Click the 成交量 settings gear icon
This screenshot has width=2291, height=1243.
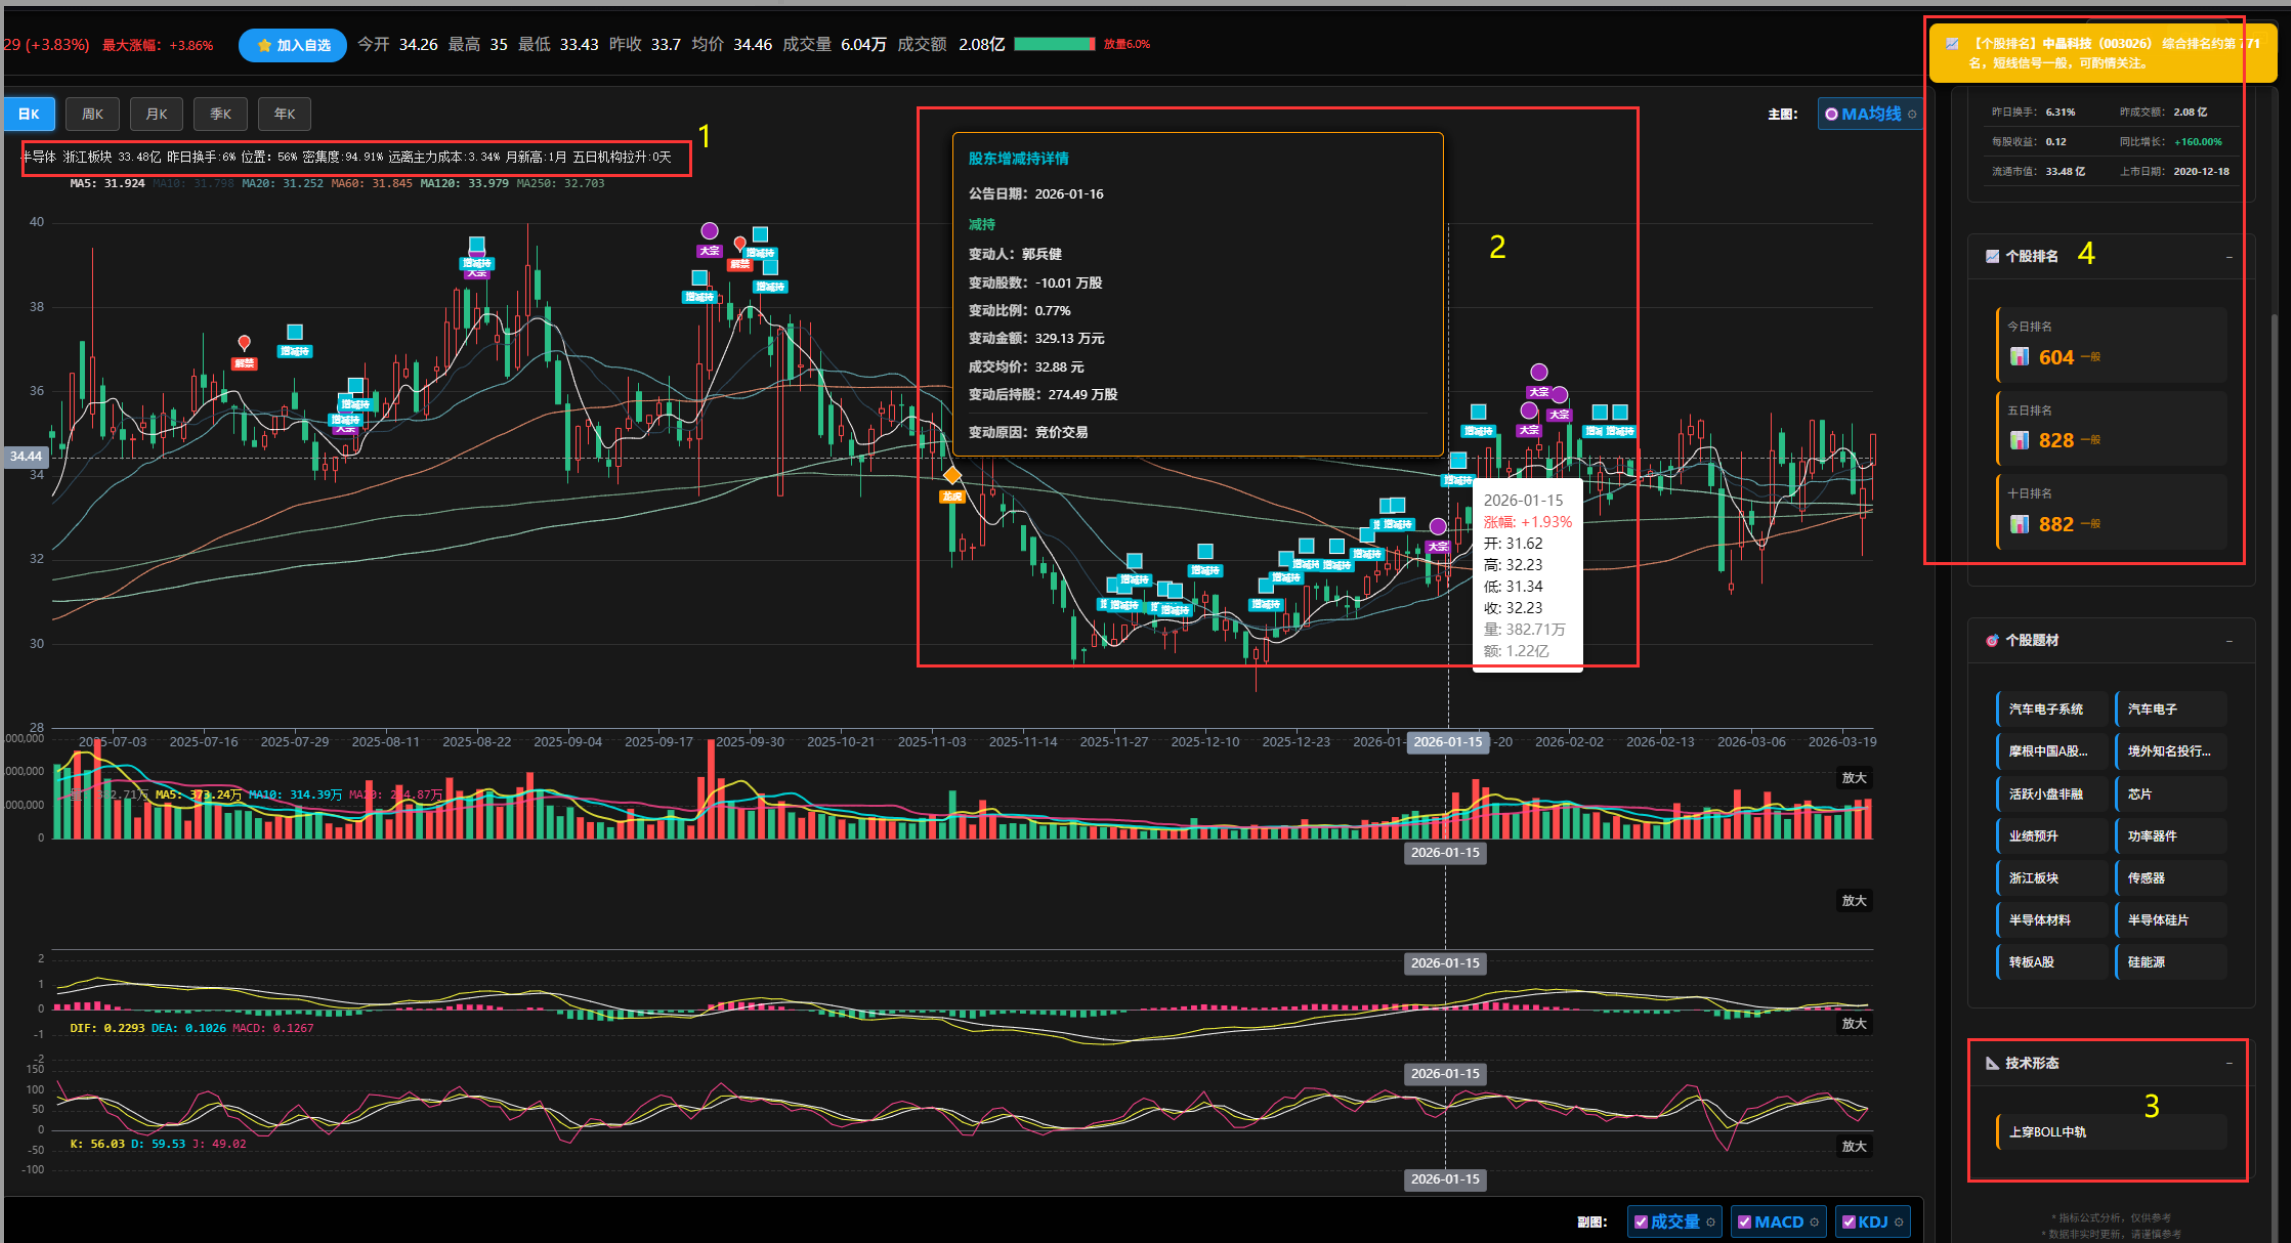(x=1711, y=1222)
